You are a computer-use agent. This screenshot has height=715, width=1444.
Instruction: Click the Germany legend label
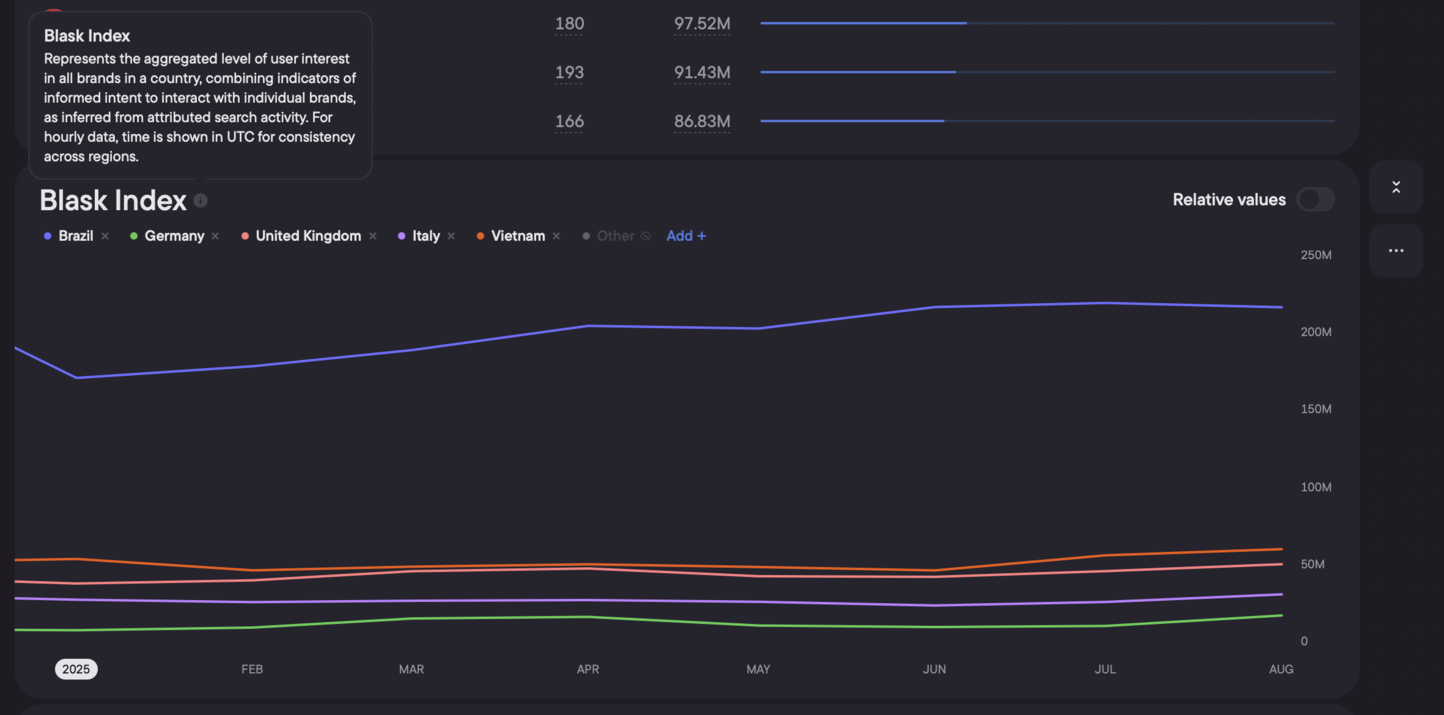click(174, 236)
